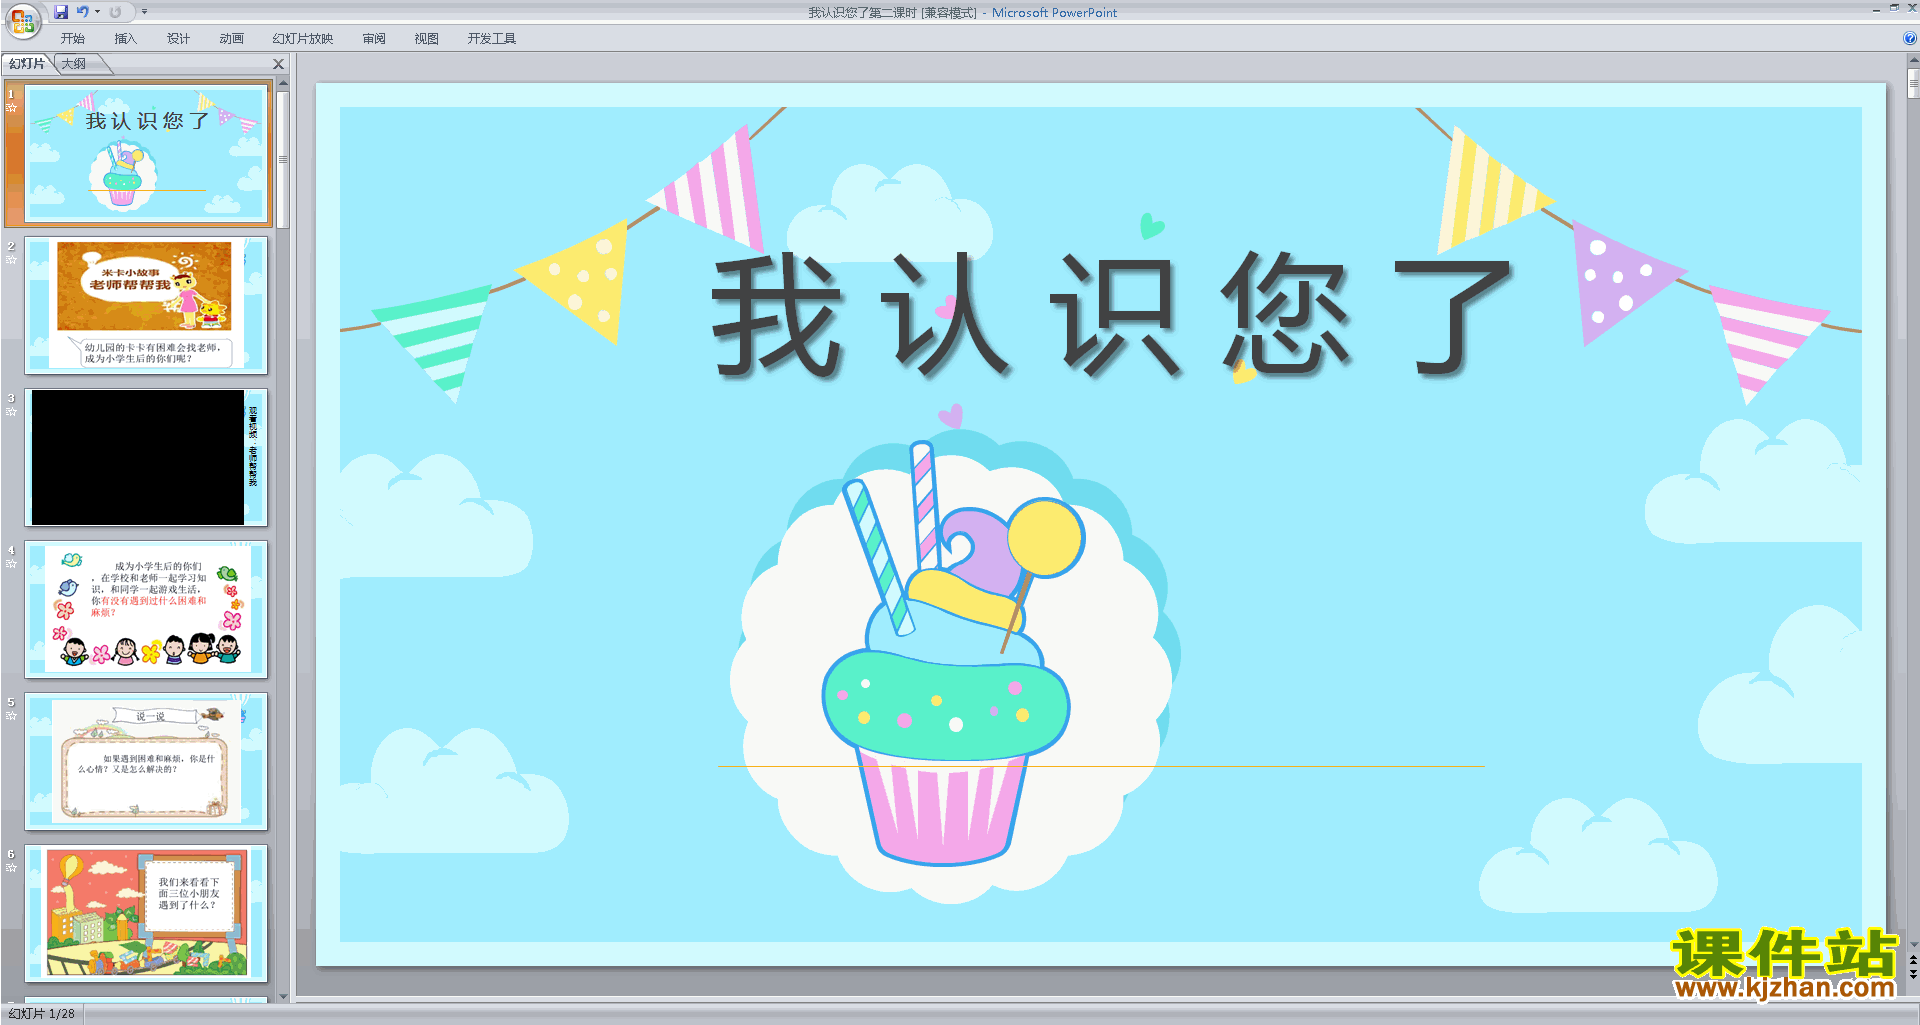Select slide 6 thumbnail with city illustration

pos(146,914)
